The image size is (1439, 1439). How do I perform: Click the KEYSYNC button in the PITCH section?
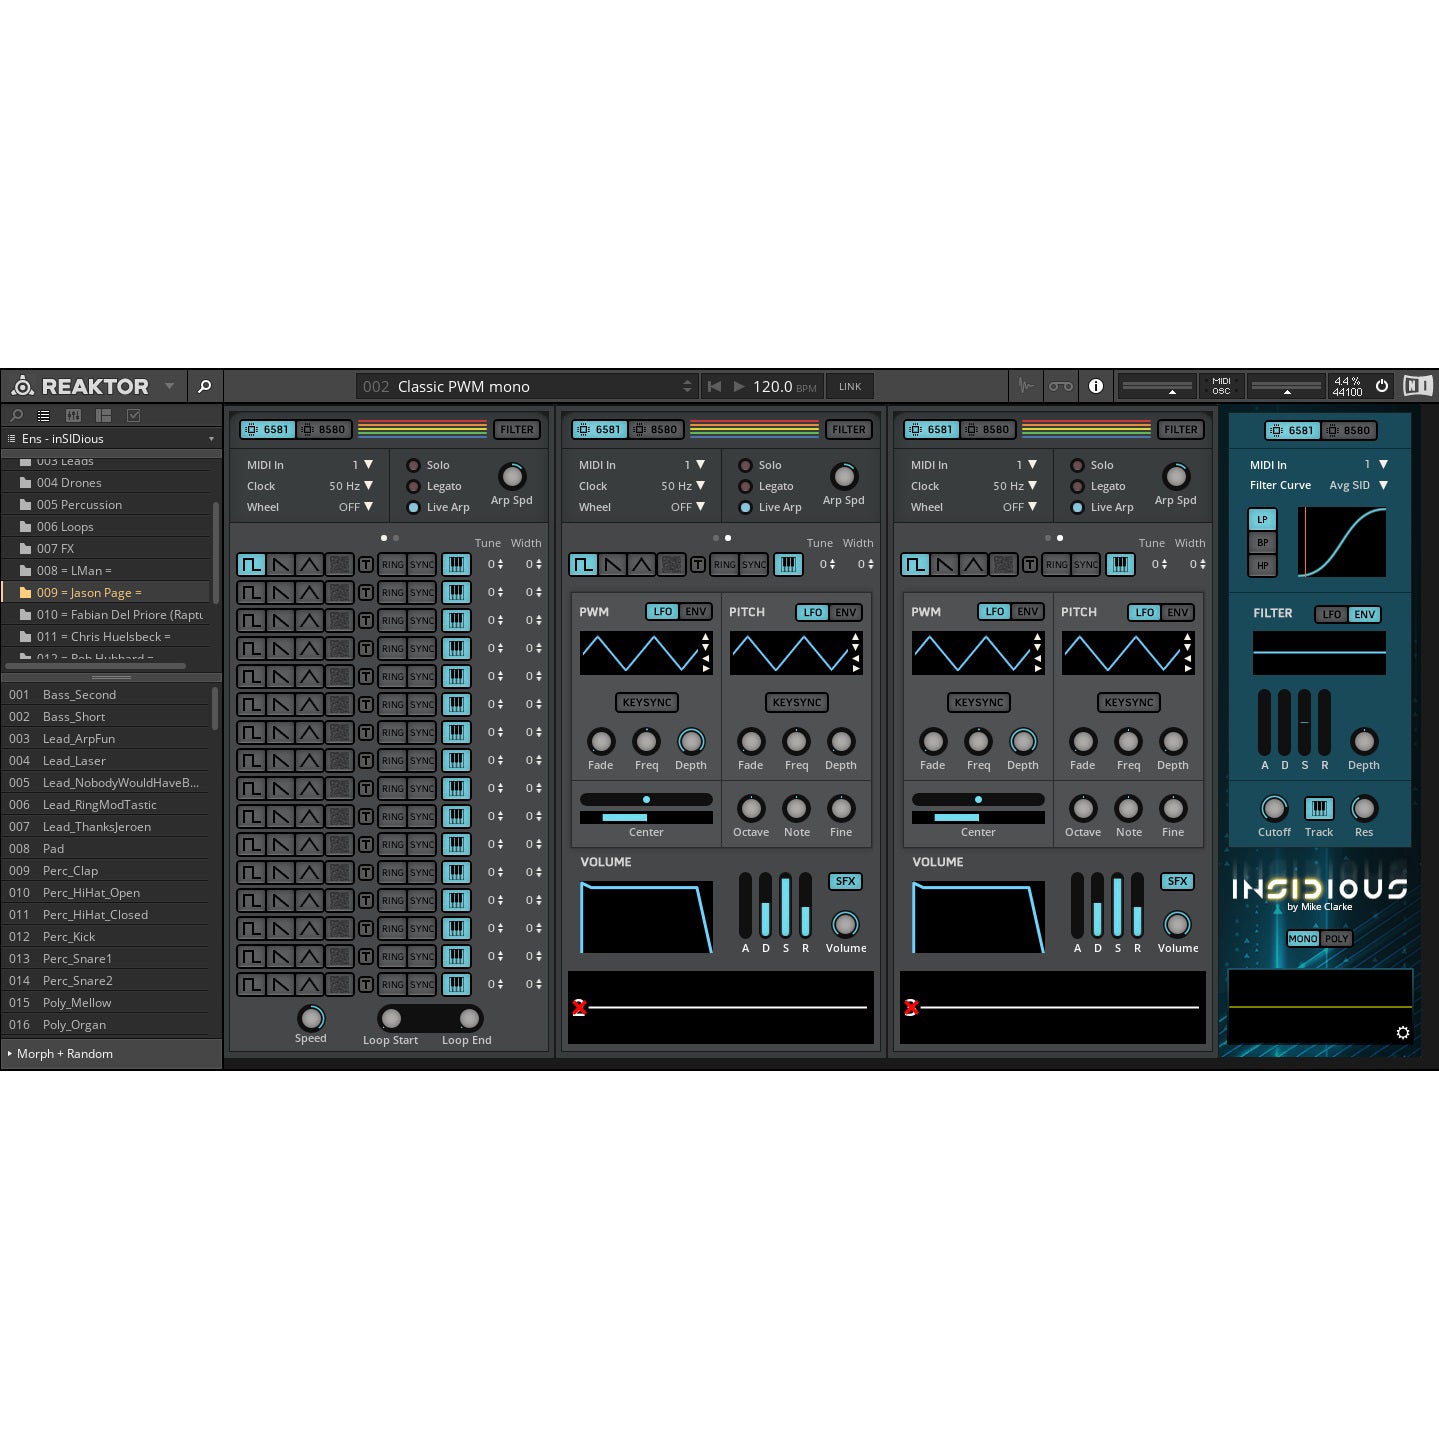point(796,702)
